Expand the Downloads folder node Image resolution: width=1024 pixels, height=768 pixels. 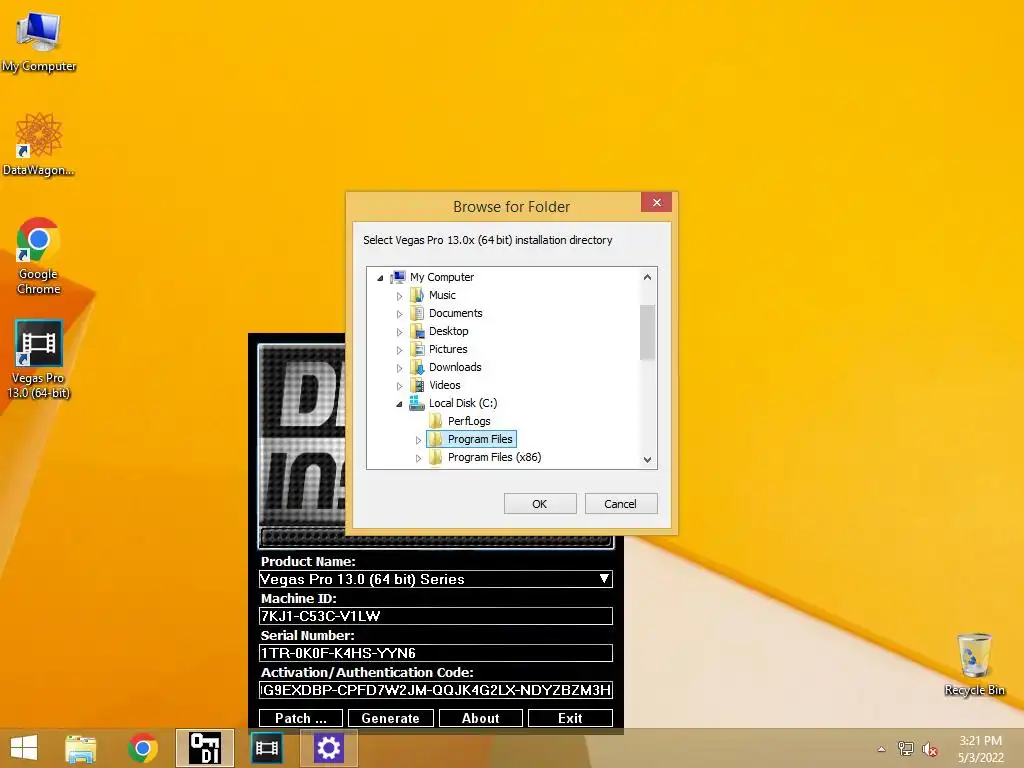(x=400, y=368)
